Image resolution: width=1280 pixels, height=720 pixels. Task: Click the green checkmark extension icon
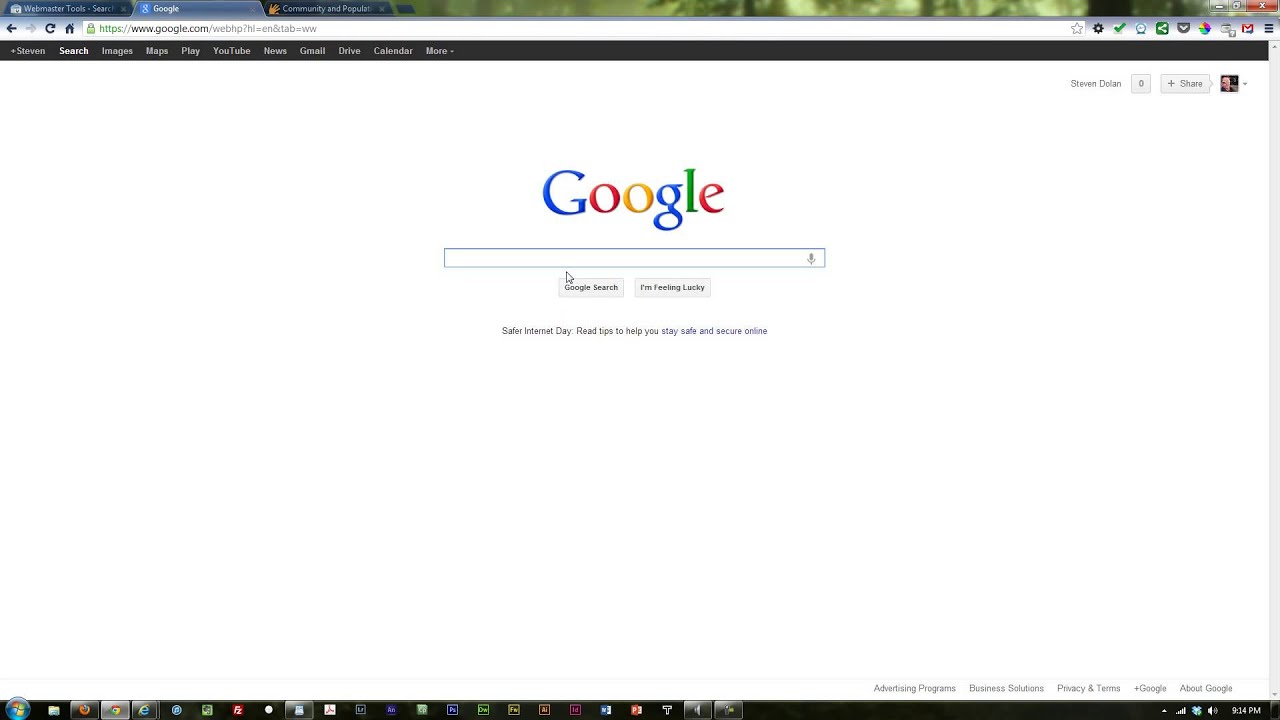point(1119,29)
